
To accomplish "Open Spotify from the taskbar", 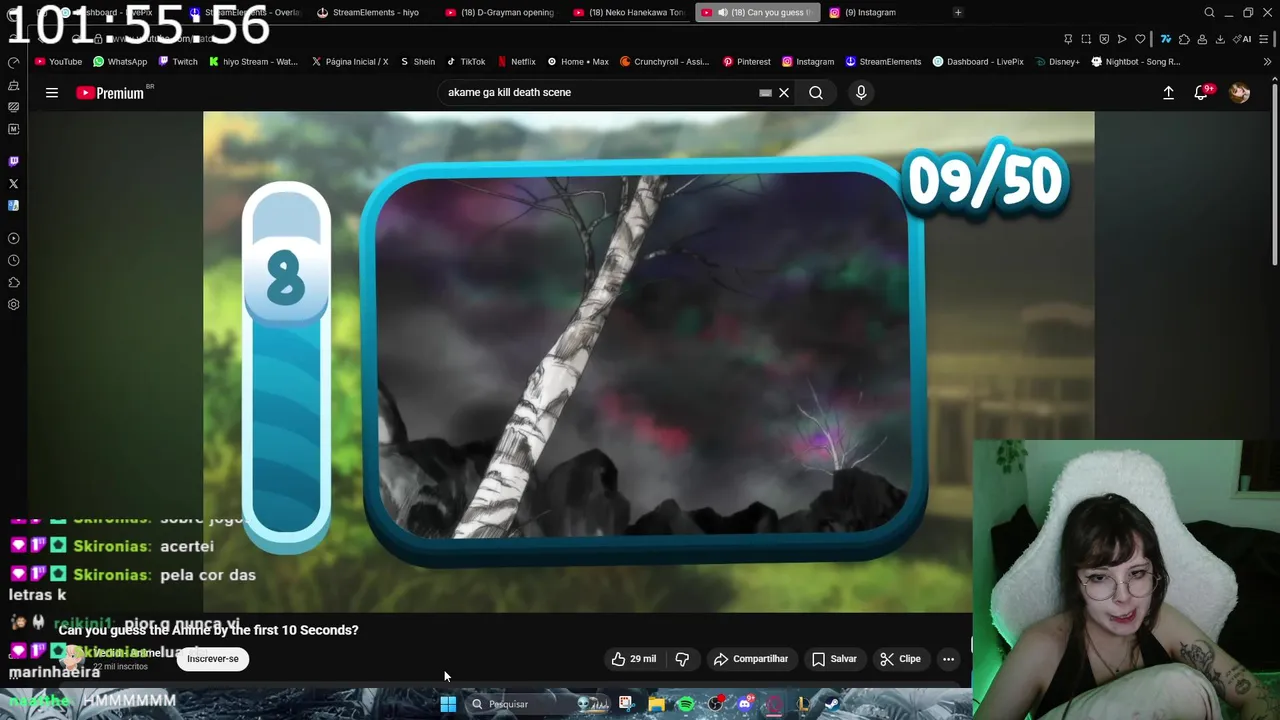I will [x=686, y=704].
